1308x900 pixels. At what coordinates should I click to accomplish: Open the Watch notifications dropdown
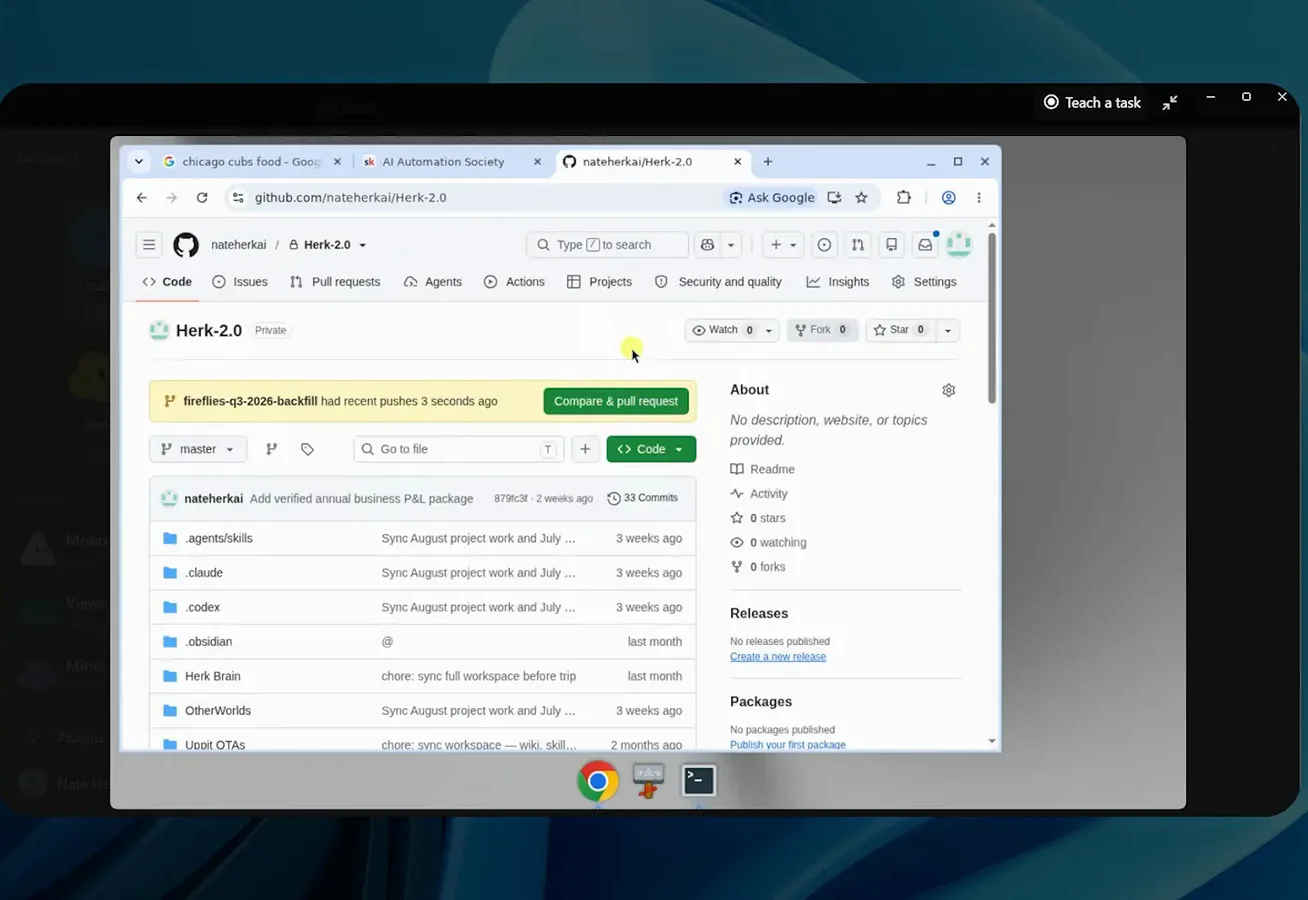731,330
